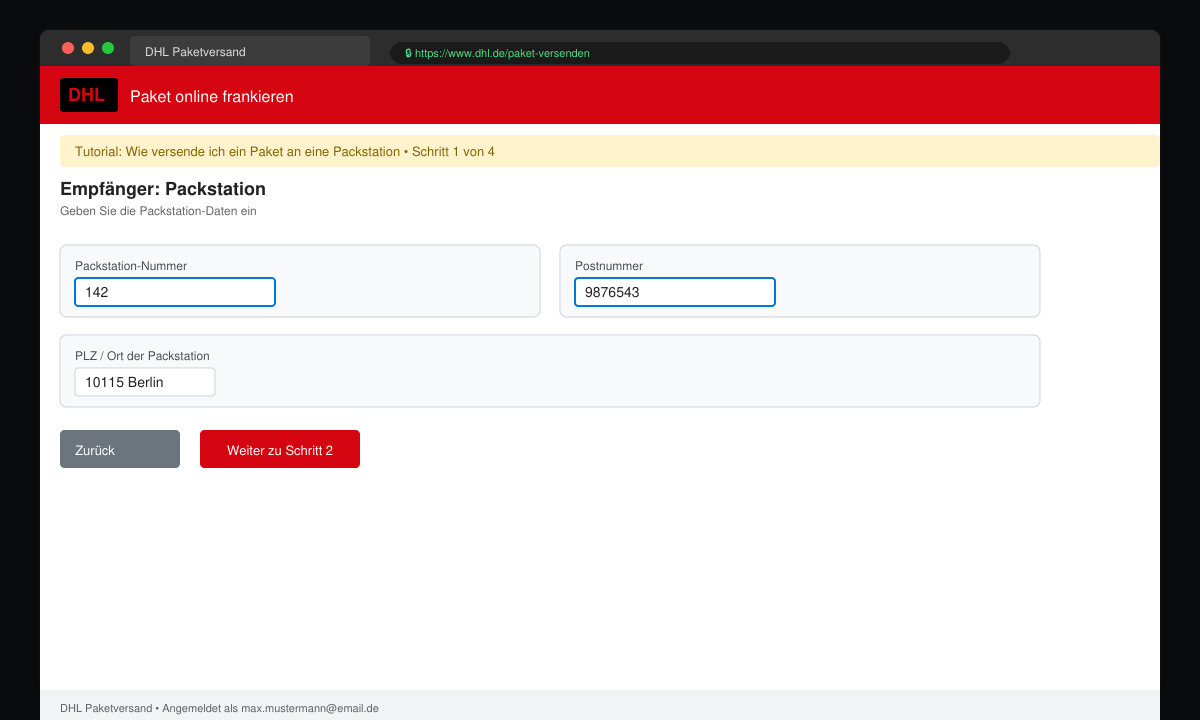
Task: Click the URL address bar
Action: coord(700,53)
